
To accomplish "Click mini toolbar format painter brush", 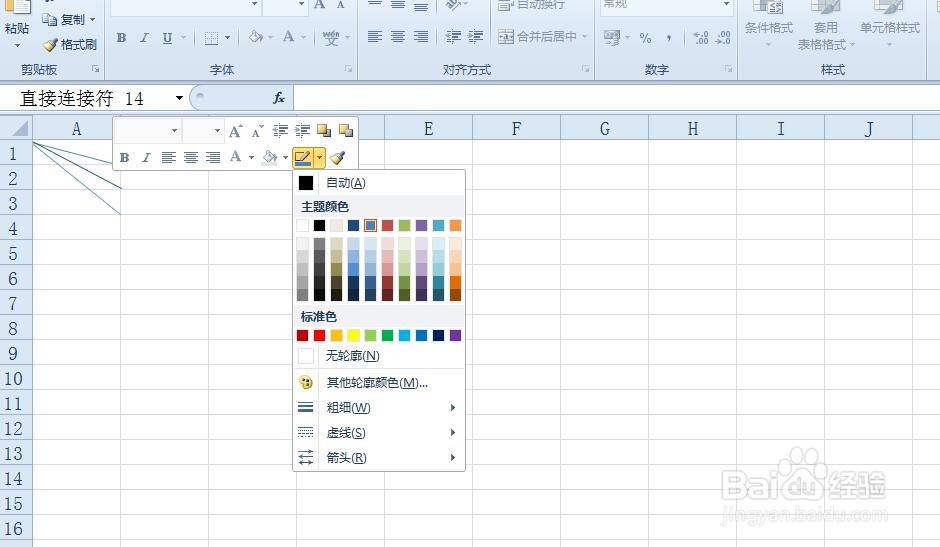I will pos(338,158).
